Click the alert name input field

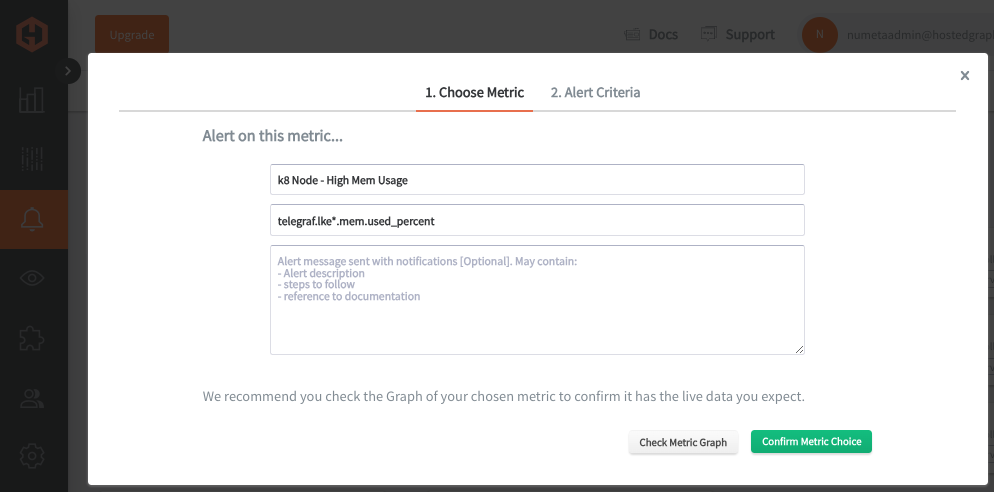pos(538,179)
